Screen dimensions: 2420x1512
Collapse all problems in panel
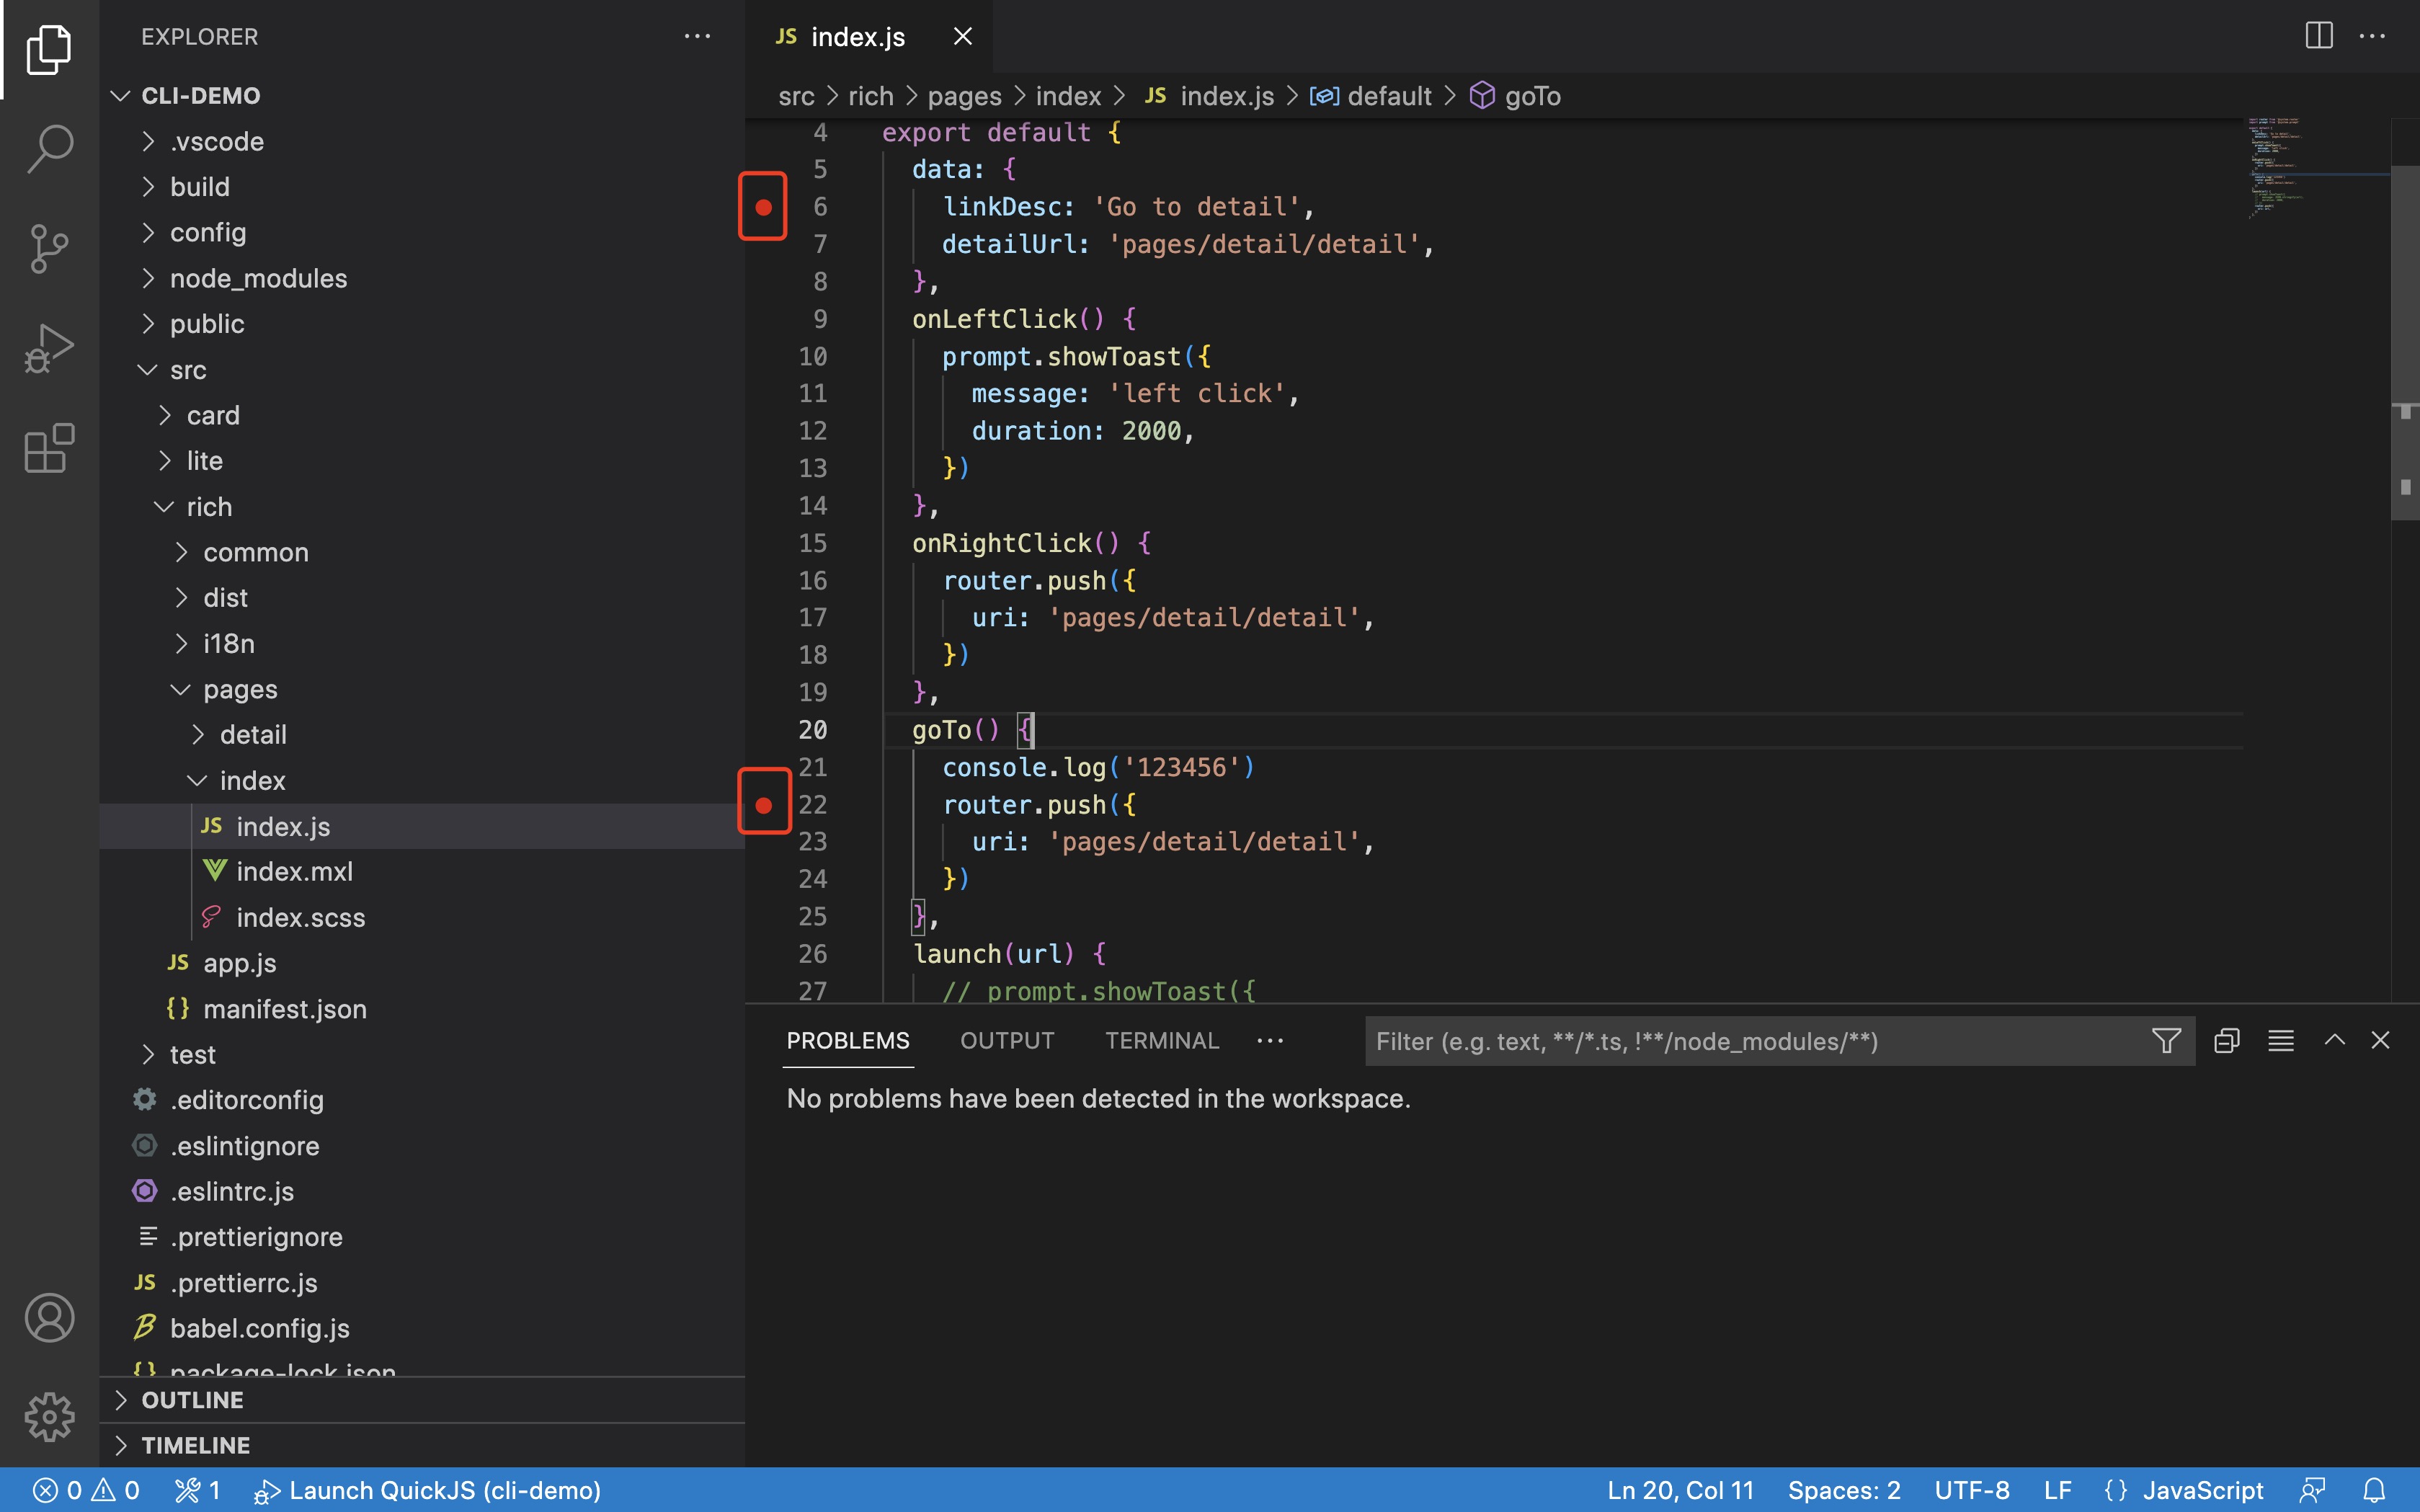coord(2226,1041)
